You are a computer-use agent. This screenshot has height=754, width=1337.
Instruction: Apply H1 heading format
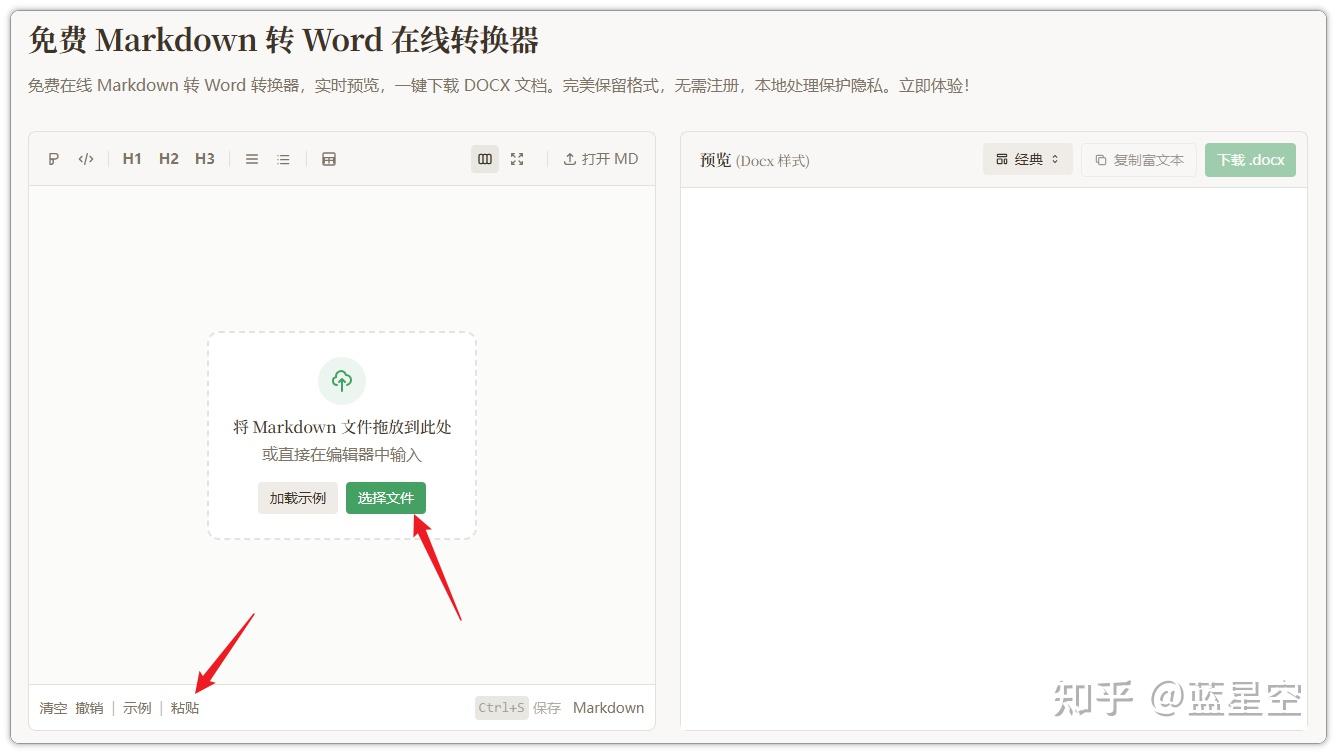coord(132,159)
